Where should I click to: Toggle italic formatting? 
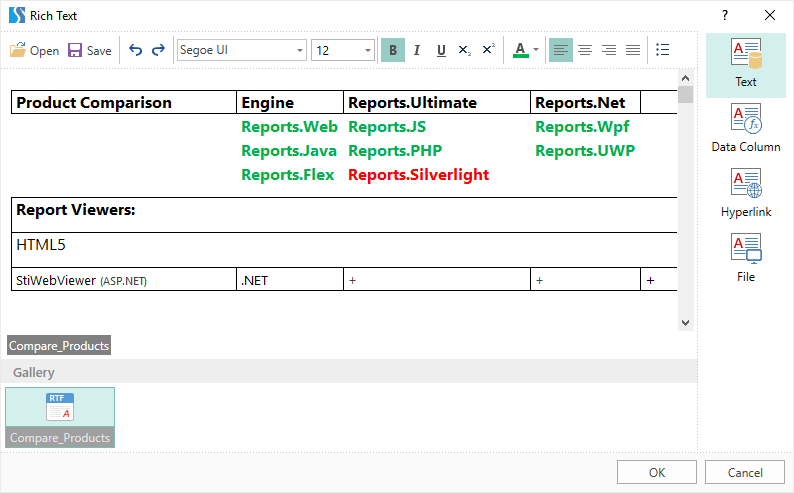417,50
